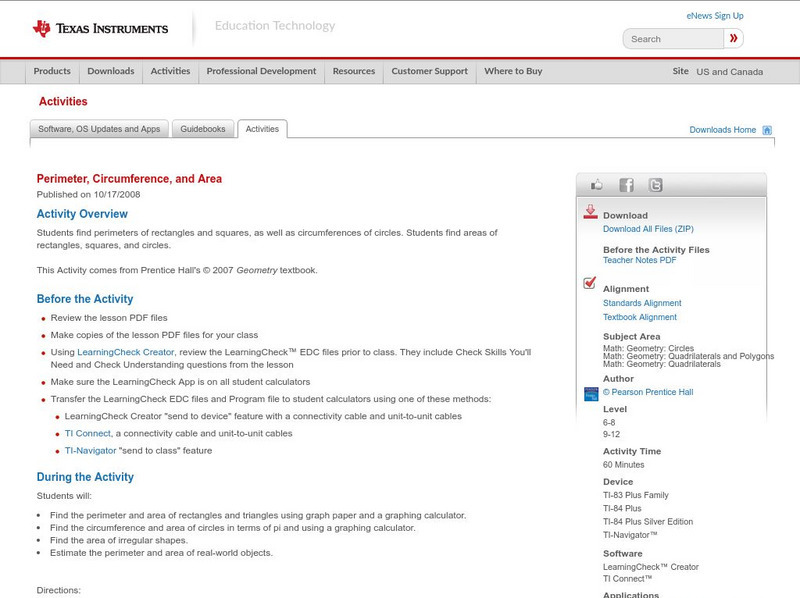800x598 pixels.
Task: Submit search with the red arrow button
Action: coord(733,38)
